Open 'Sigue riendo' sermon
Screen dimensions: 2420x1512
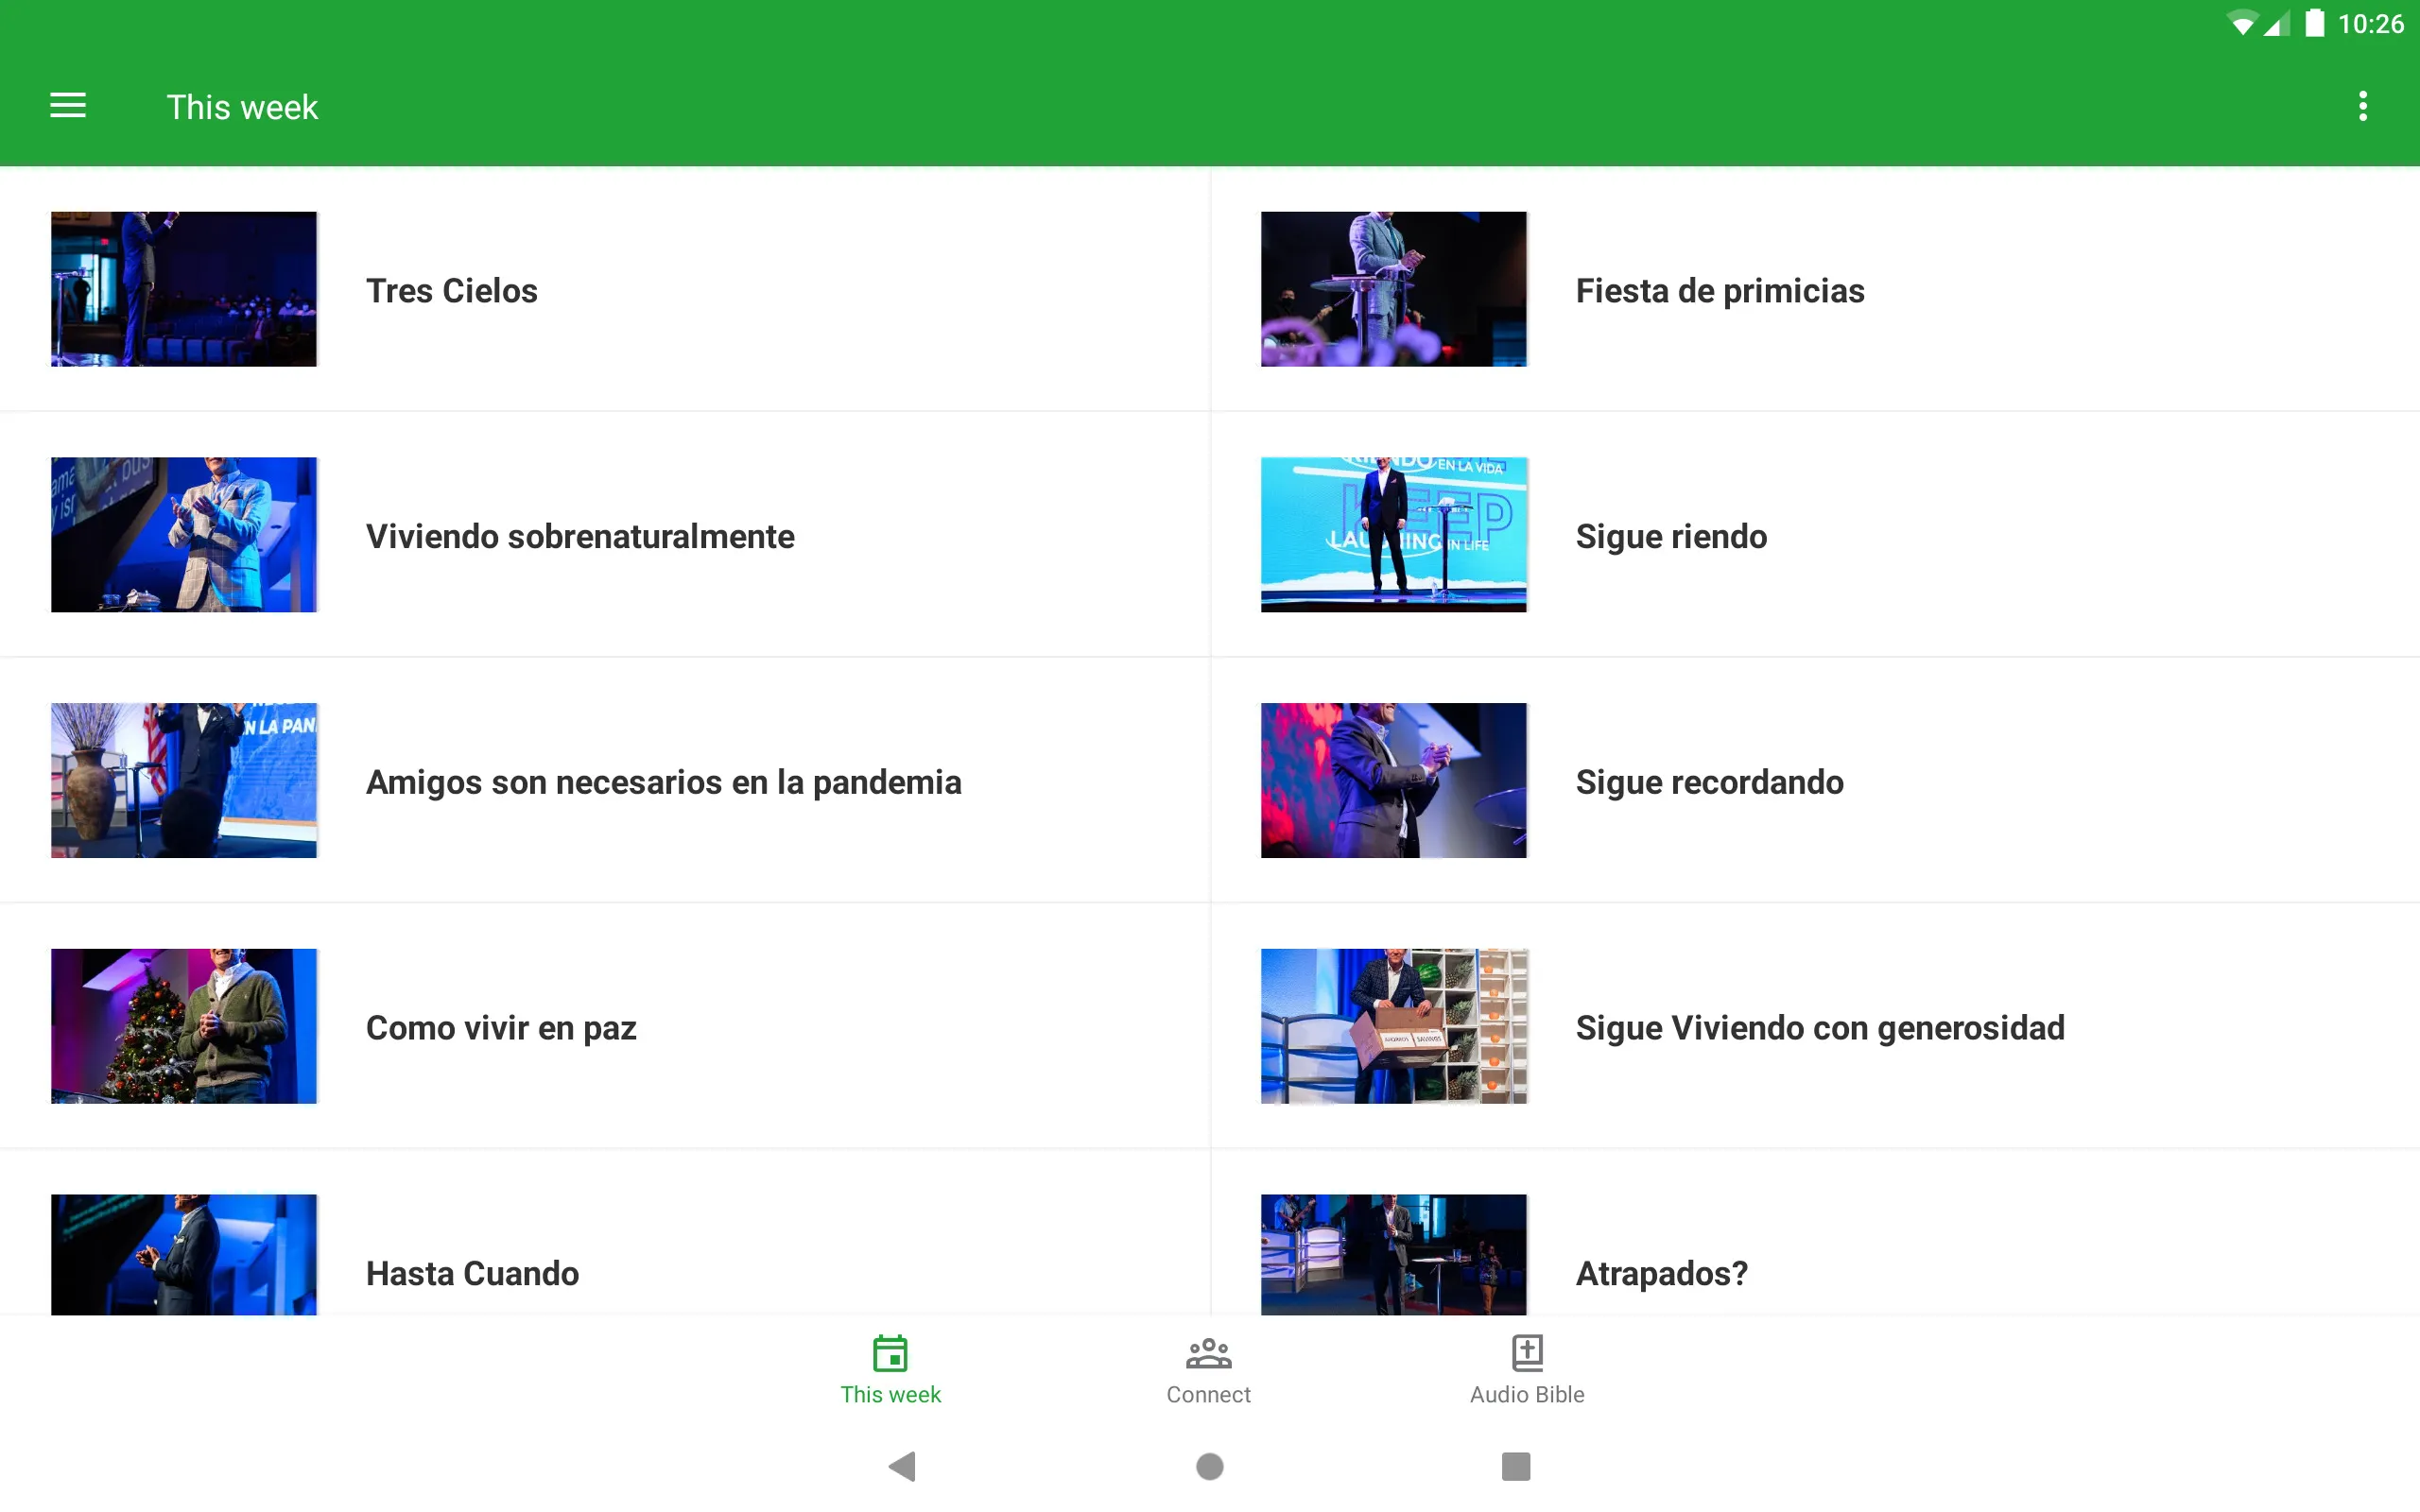[1814, 535]
